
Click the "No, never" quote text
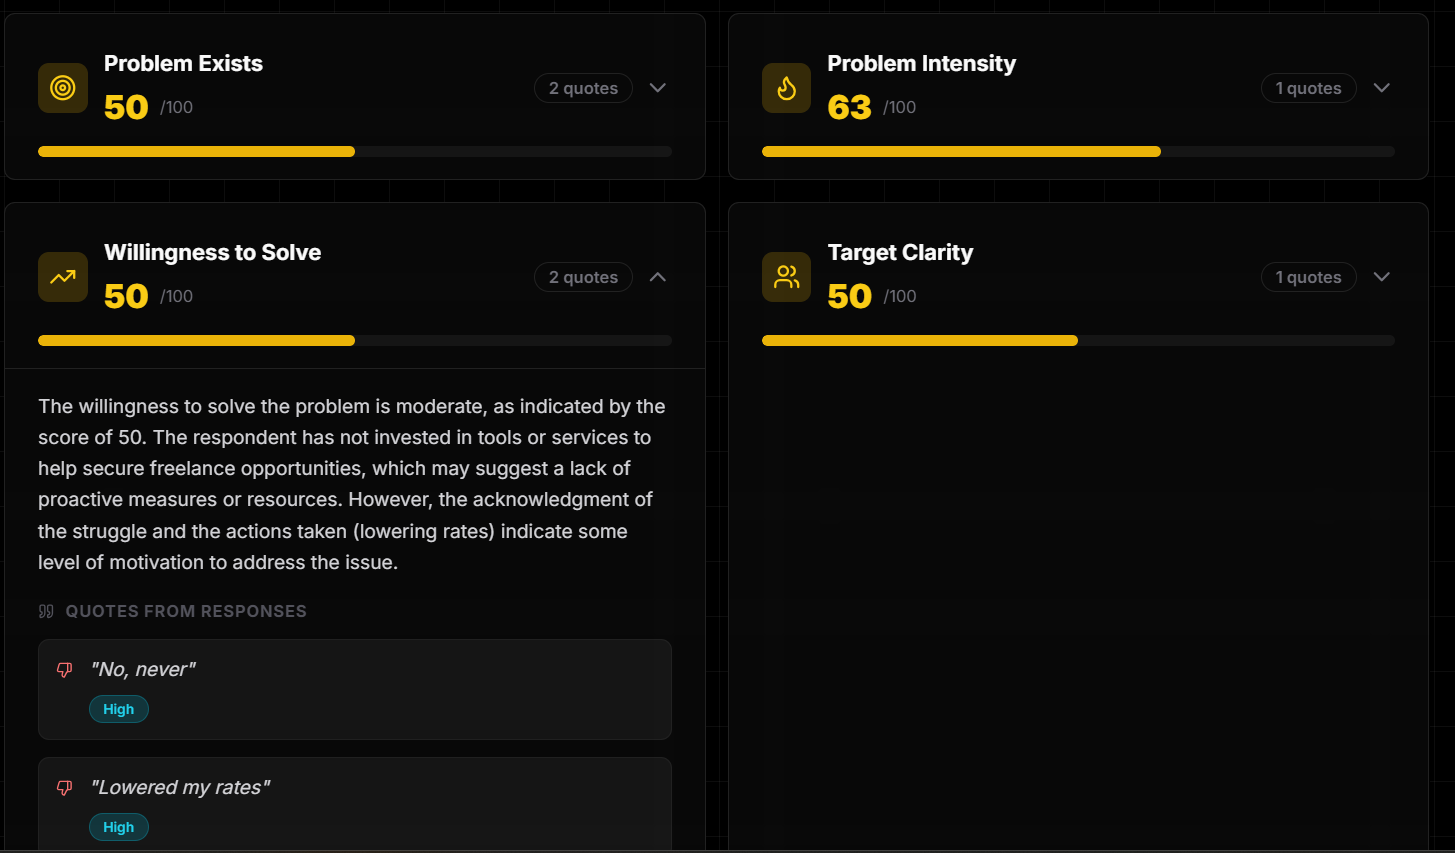point(143,670)
